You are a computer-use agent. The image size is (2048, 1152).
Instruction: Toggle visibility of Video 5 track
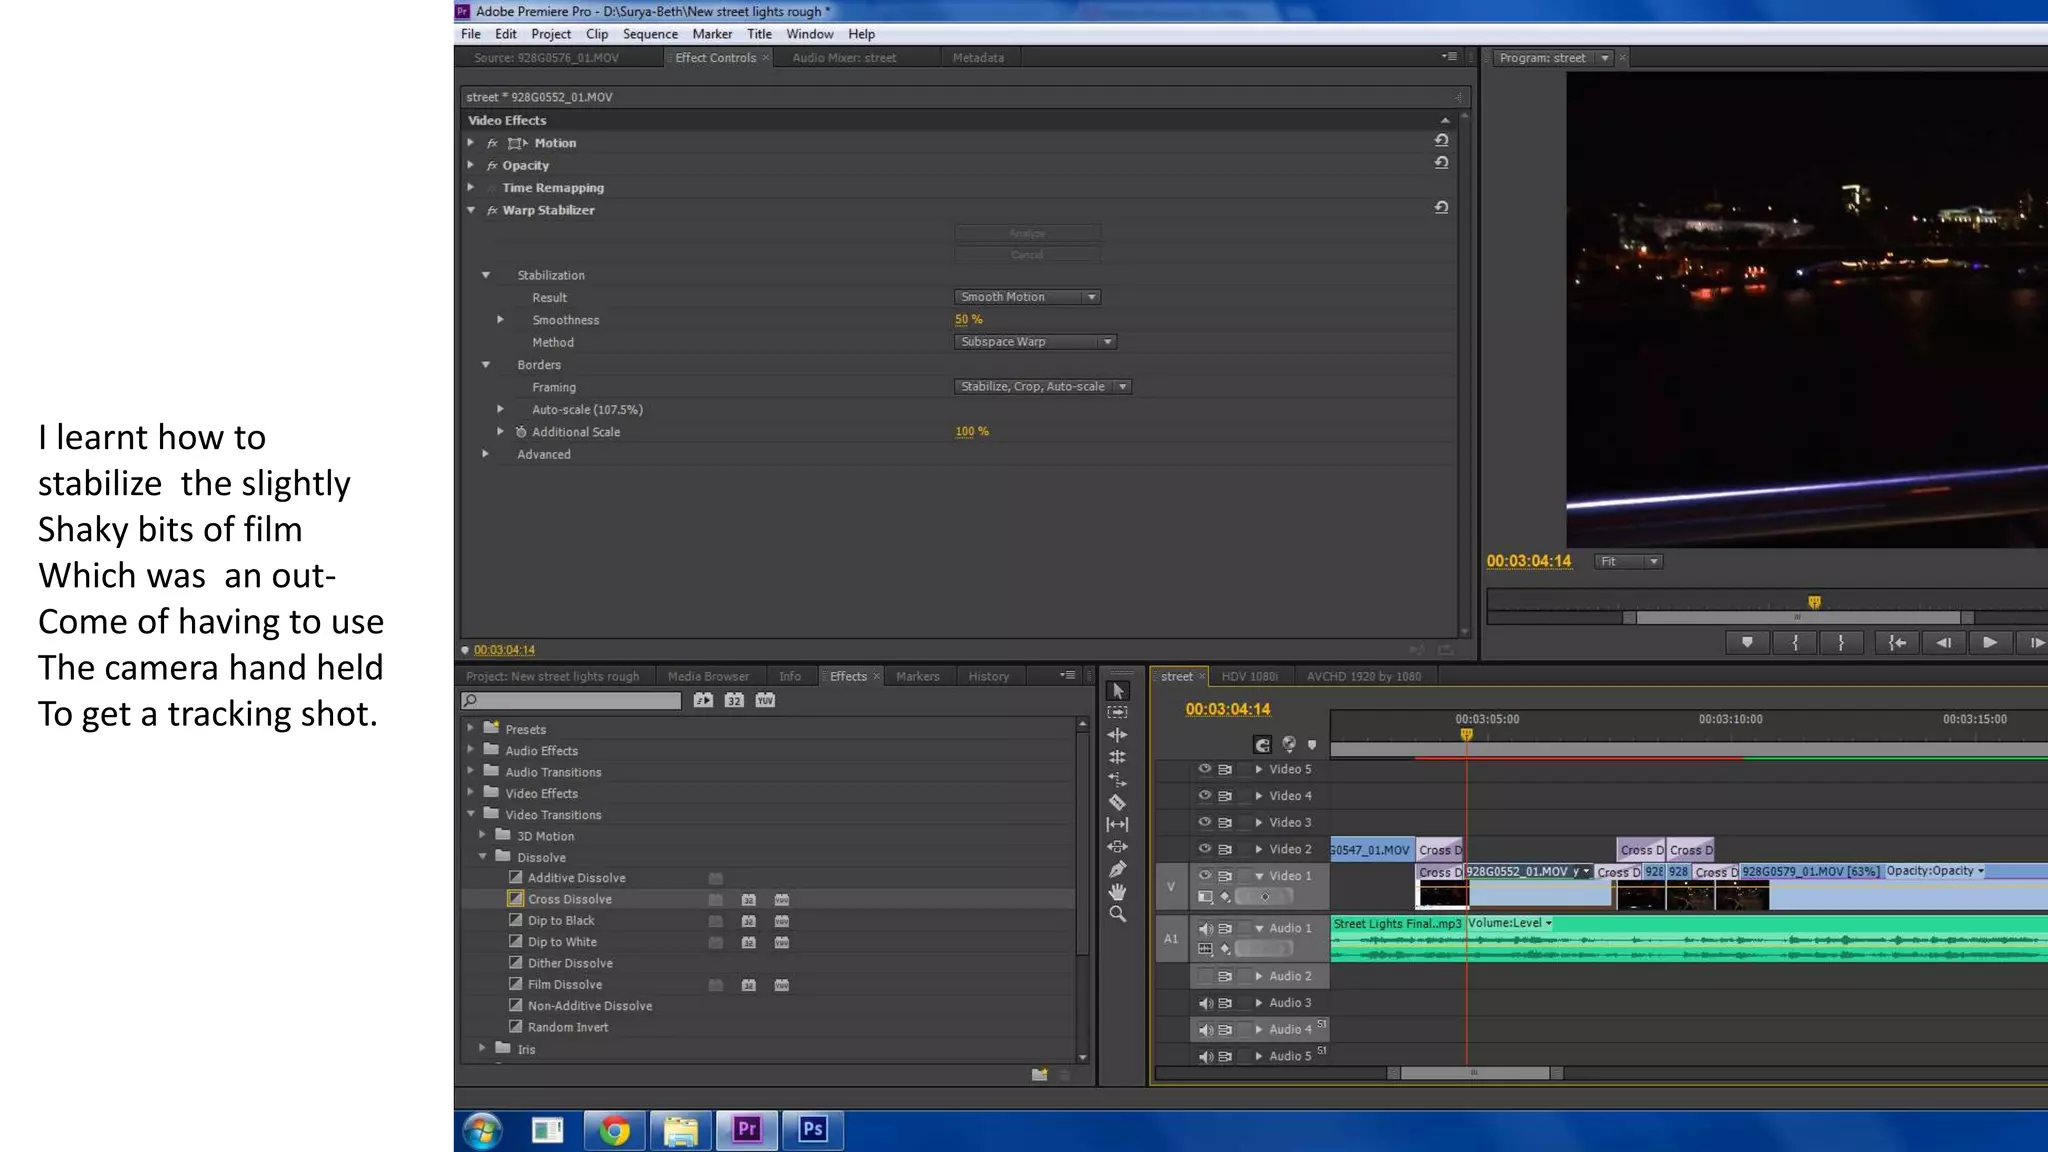tap(1204, 769)
